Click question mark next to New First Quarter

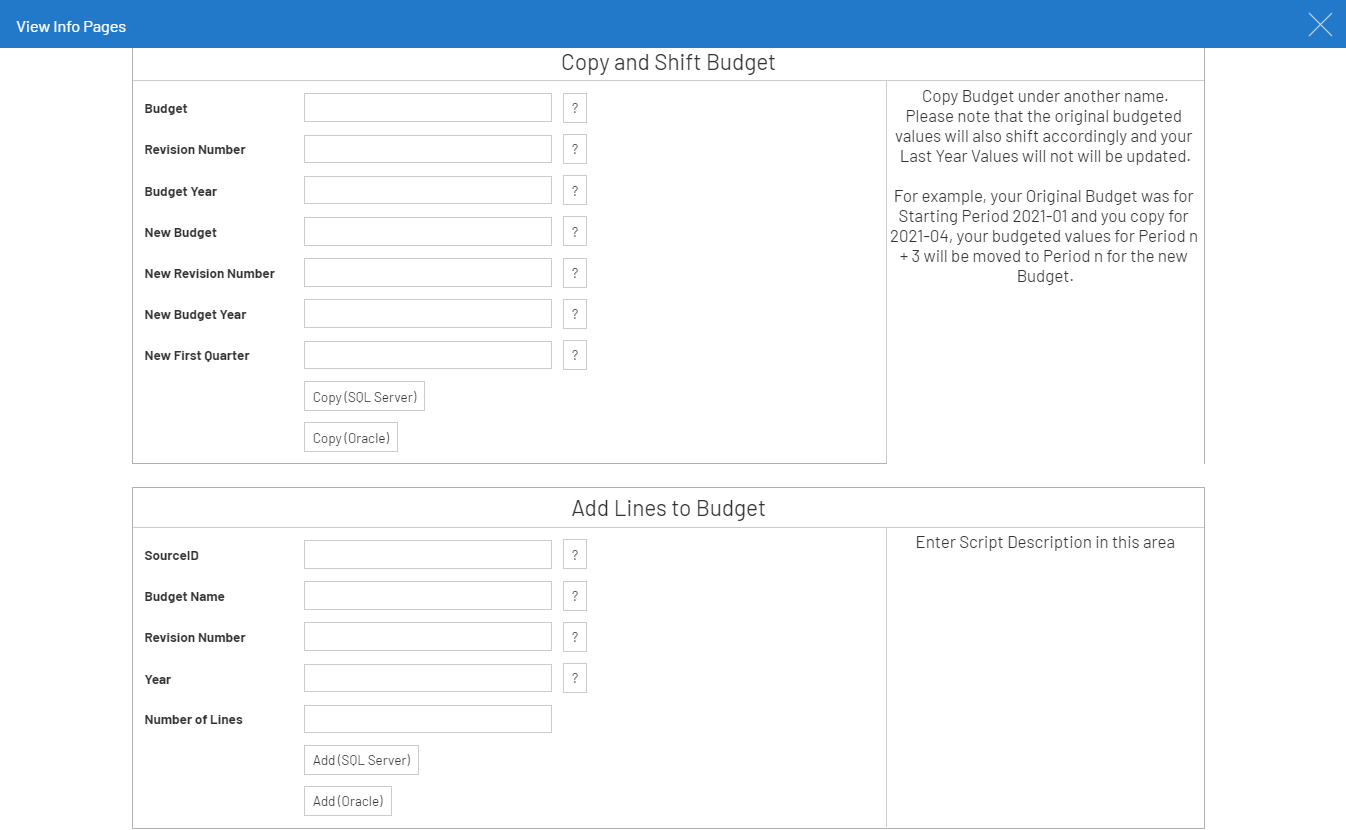coord(574,355)
